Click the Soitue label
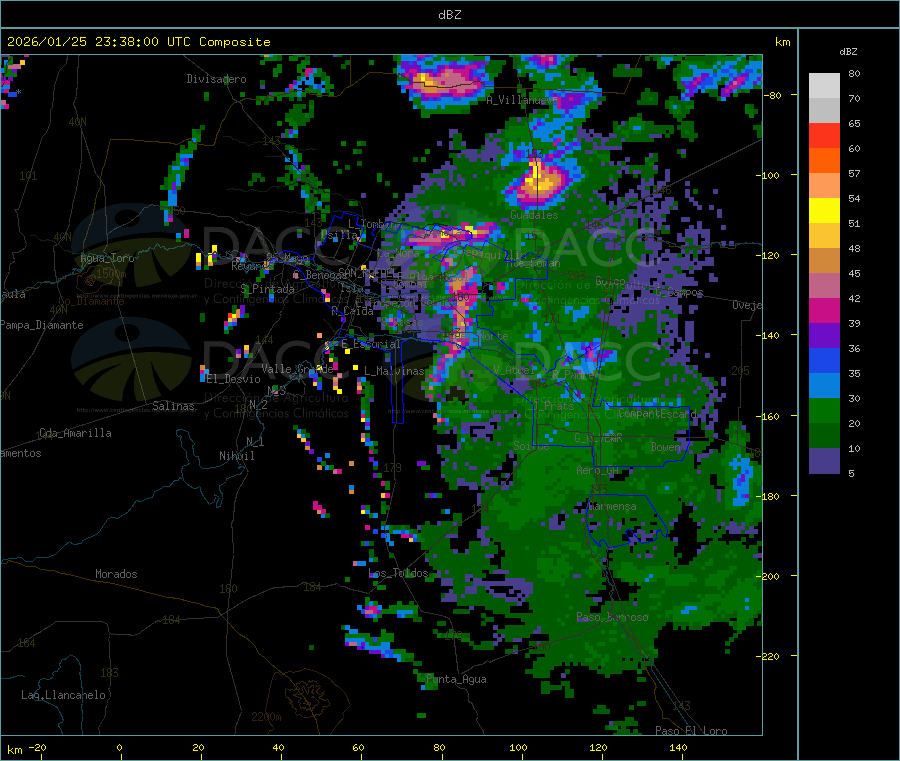Viewport: 900px width, 761px height. tap(531, 445)
